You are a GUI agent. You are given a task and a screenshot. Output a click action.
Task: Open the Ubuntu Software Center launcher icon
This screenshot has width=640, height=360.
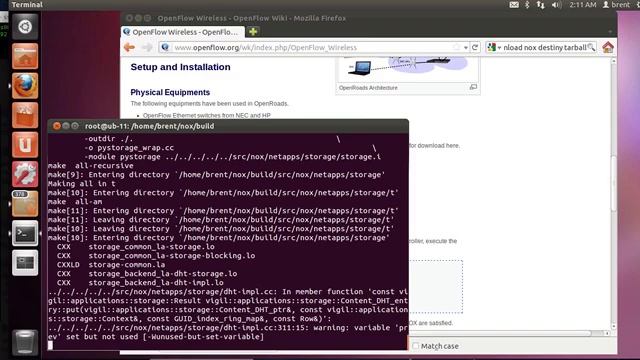point(25,115)
